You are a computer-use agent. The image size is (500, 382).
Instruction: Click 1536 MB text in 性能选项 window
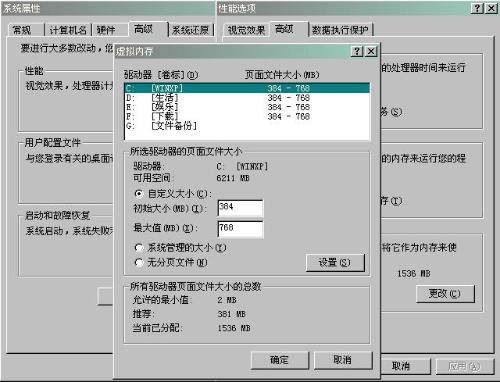(x=414, y=274)
